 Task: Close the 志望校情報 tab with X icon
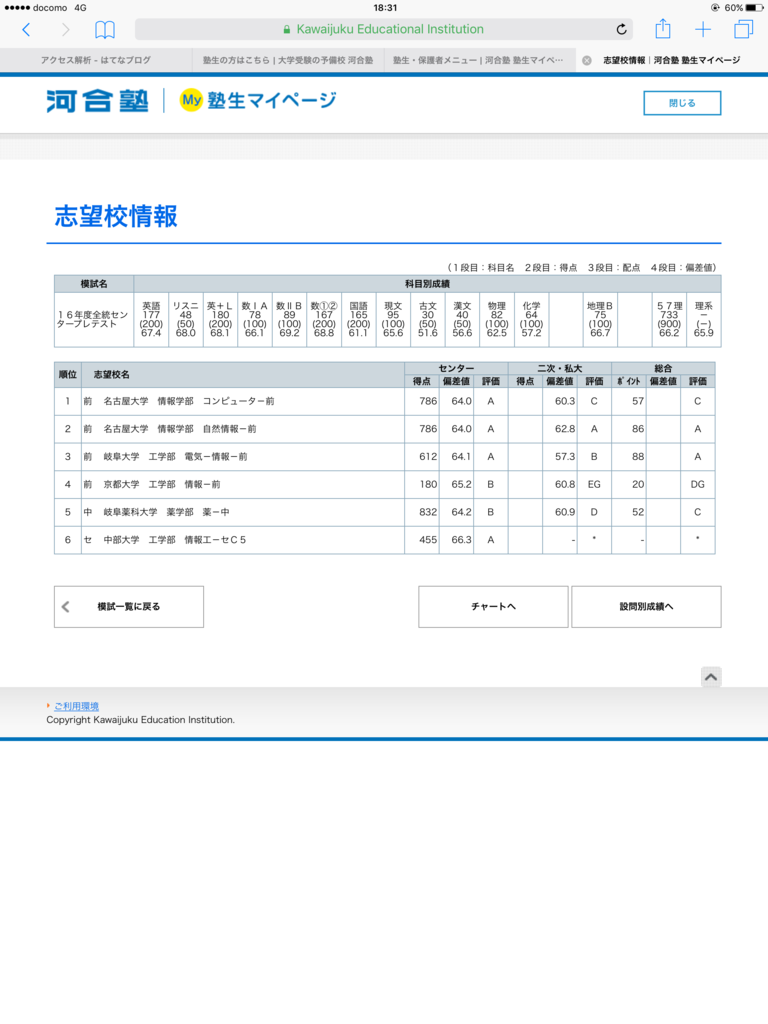click(x=586, y=60)
